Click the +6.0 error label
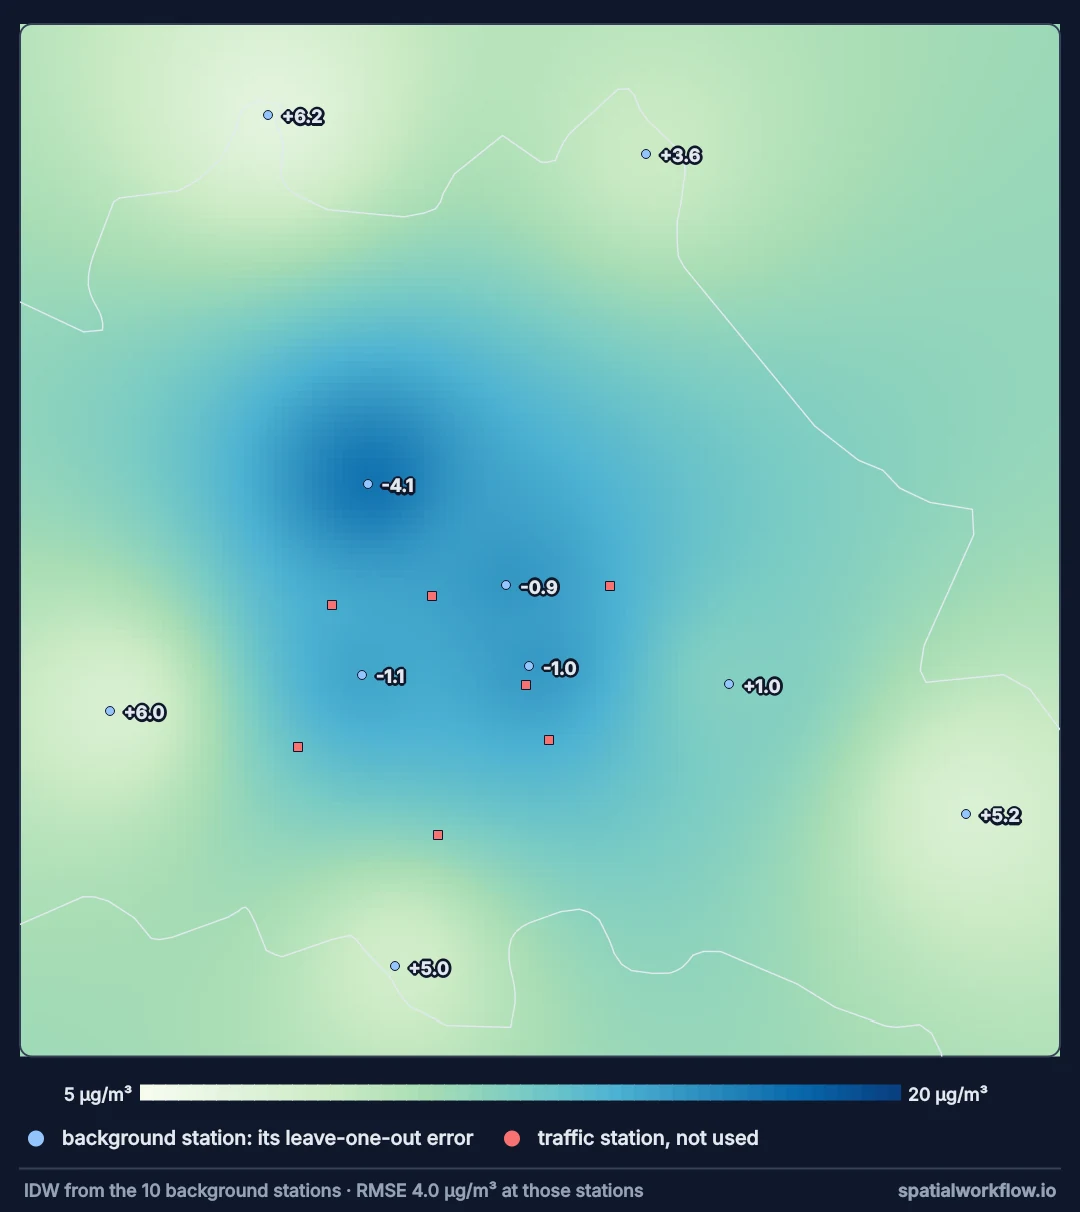This screenshot has width=1080, height=1212. [145, 713]
